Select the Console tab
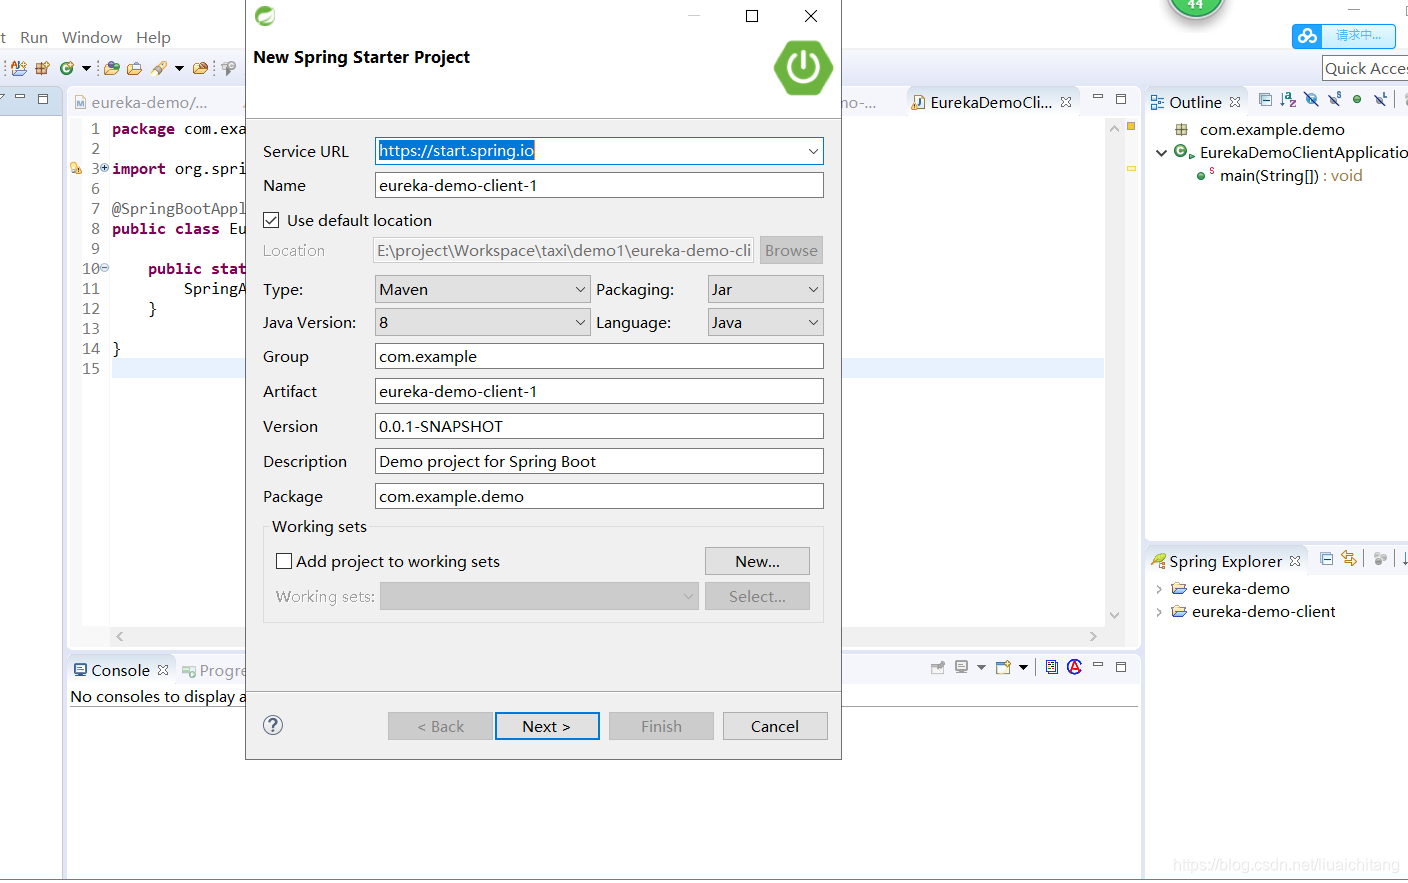This screenshot has width=1408, height=883. click(120, 670)
